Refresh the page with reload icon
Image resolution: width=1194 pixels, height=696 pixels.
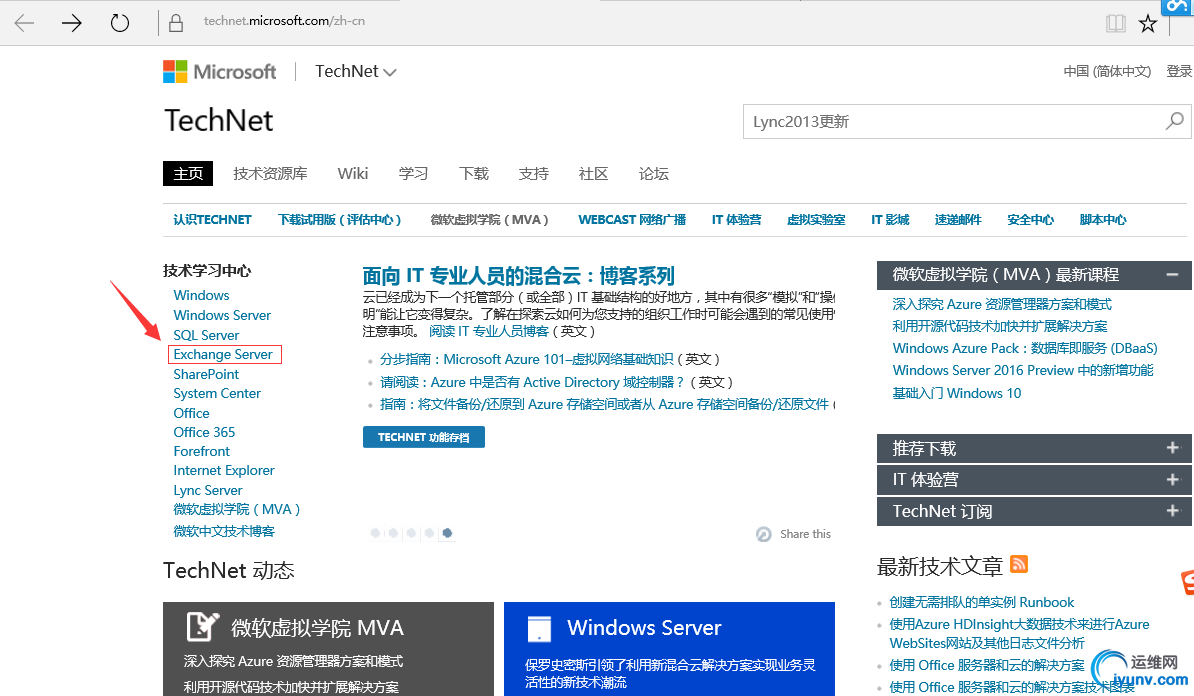120,23
